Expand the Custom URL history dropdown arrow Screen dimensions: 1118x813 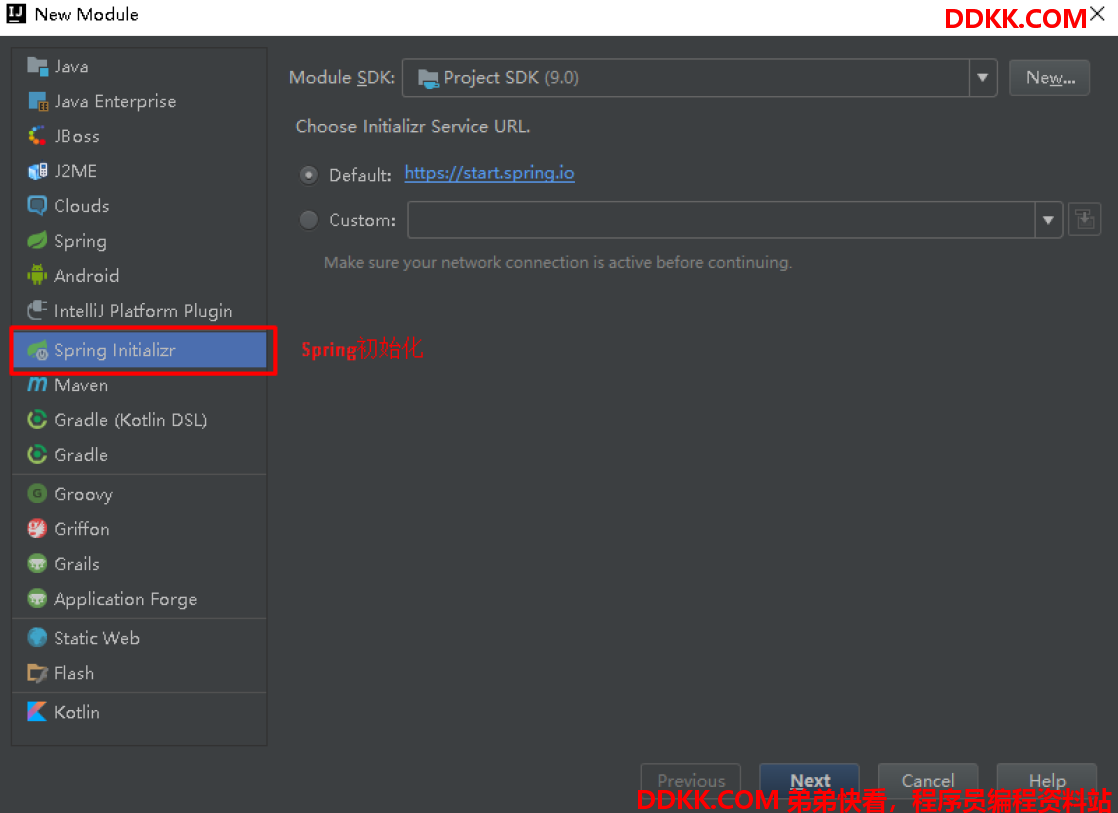(1048, 220)
